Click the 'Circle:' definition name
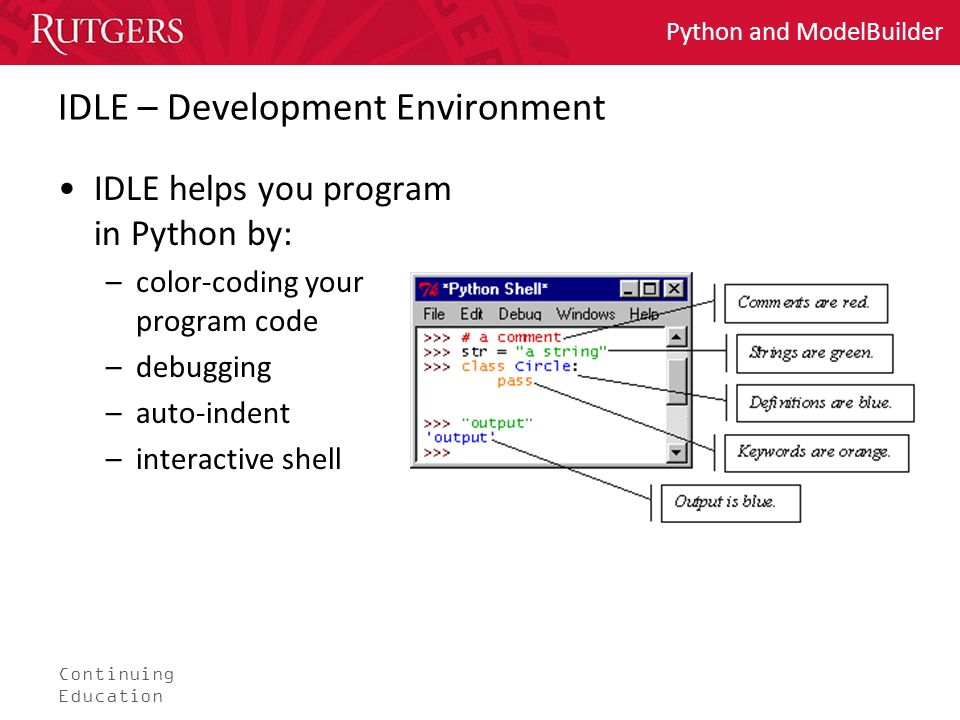Screen dimensions: 960x720 tap(546, 366)
